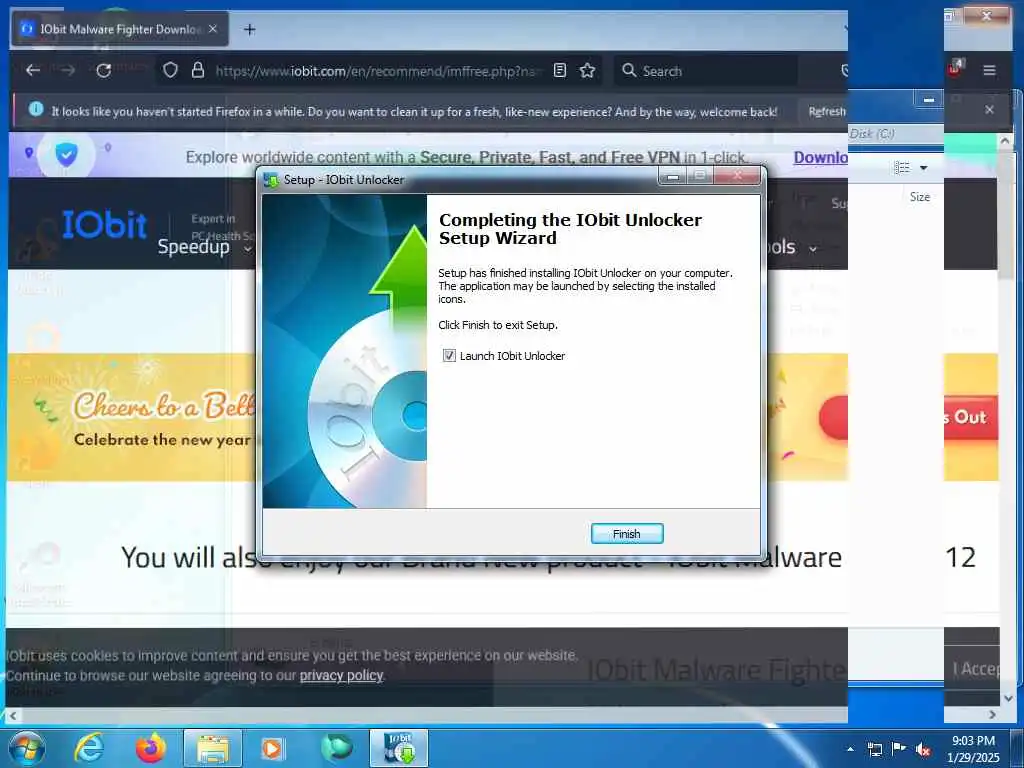Image resolution: width=1024 pixels, height=768 pixels.
Task: Select IObit setup taskbar icon
Action: point(399,748)
